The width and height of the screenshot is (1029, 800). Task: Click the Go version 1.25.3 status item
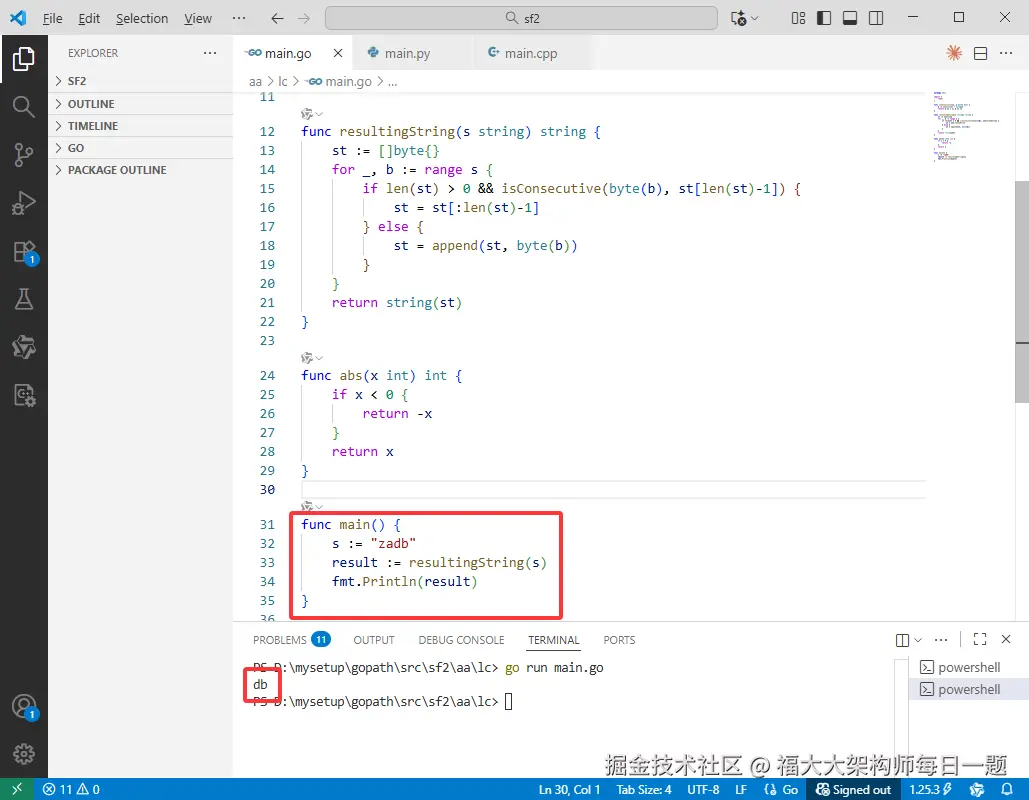point(931,789)
